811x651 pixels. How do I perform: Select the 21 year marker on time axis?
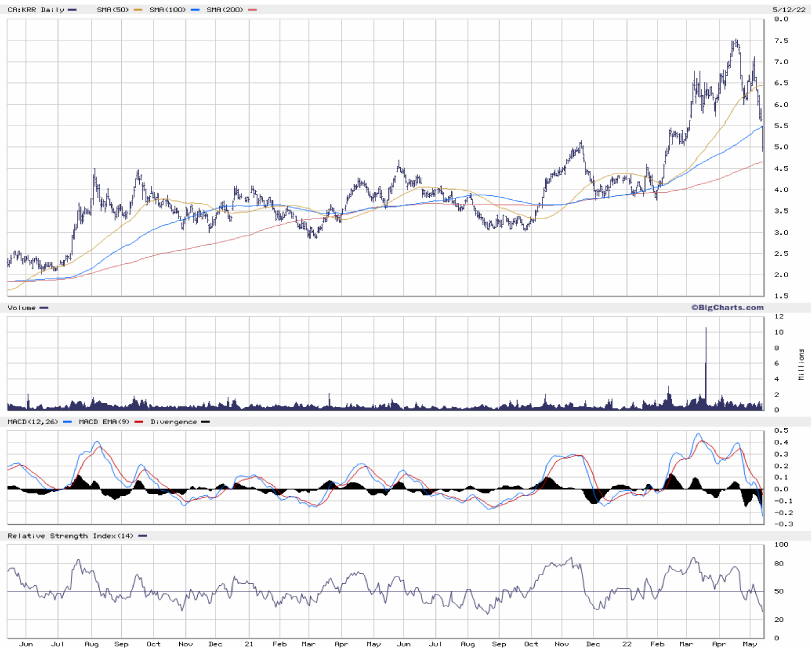(x=250, y=645)
